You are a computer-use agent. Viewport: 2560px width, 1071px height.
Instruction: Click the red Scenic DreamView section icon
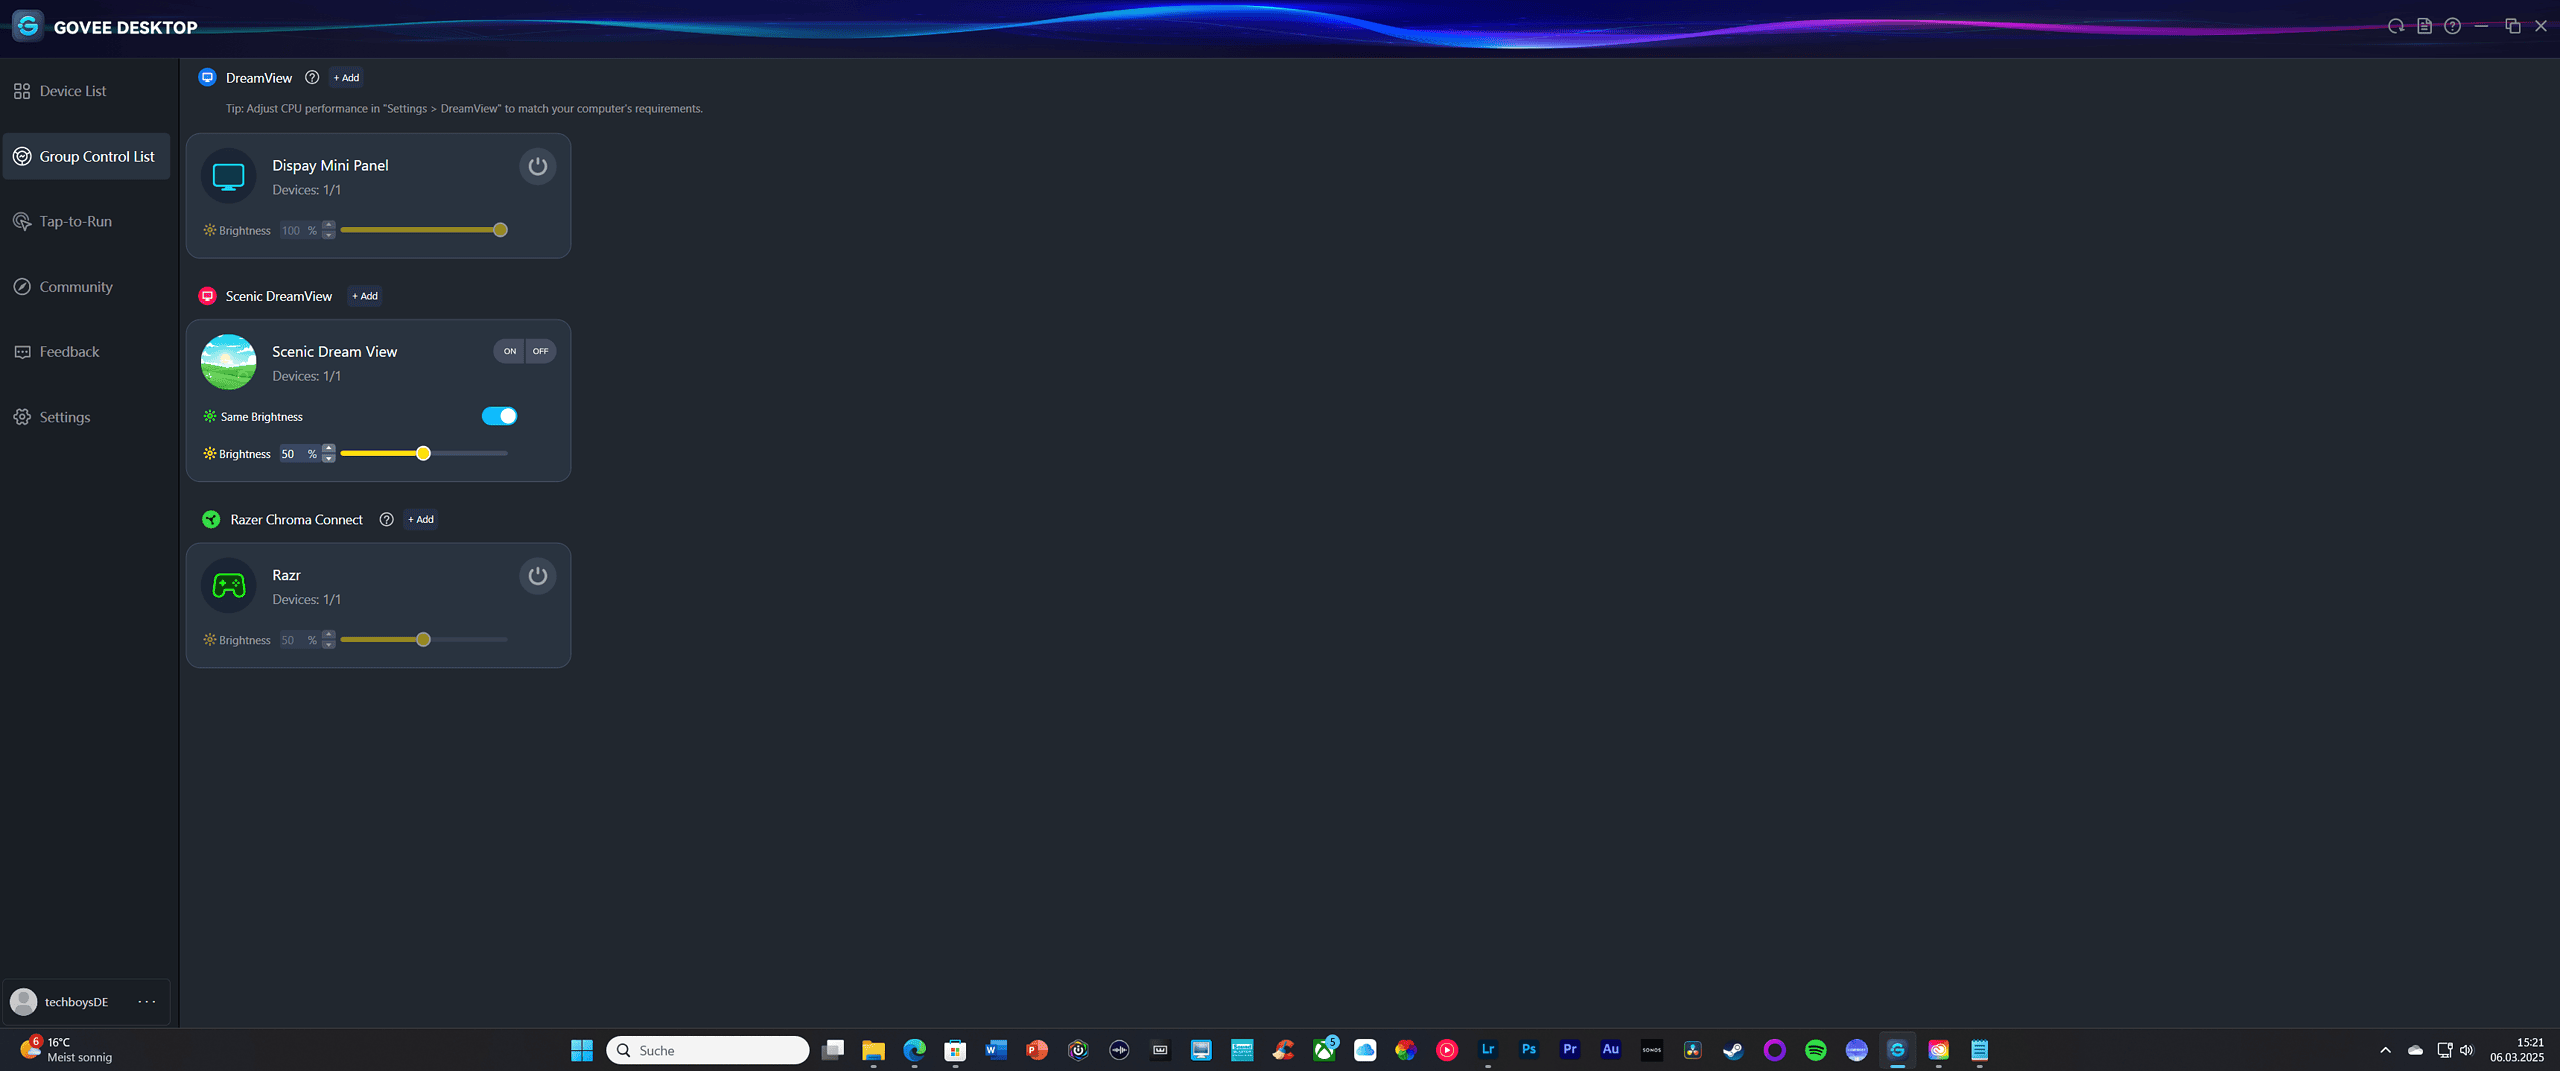(207, 296)
